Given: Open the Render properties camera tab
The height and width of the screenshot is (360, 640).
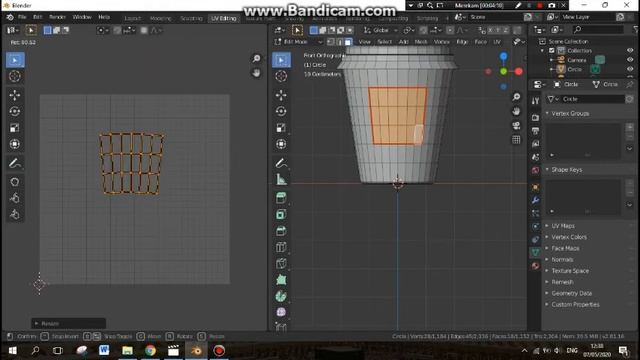Looking at the screenshot, I should (535, 118).
